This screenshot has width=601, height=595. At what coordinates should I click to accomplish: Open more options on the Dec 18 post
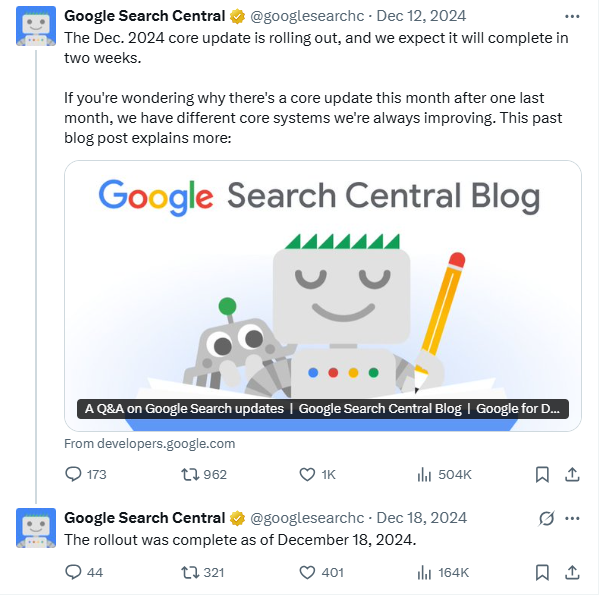(572, 518)
